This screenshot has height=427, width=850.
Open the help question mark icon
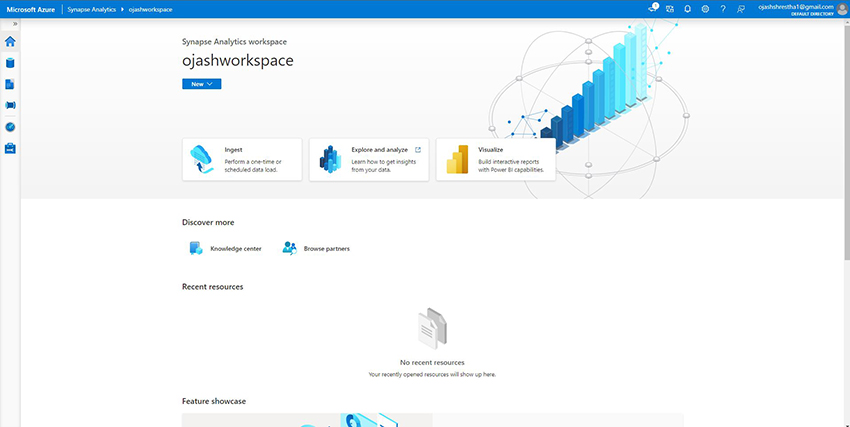[x=723, y=9]
